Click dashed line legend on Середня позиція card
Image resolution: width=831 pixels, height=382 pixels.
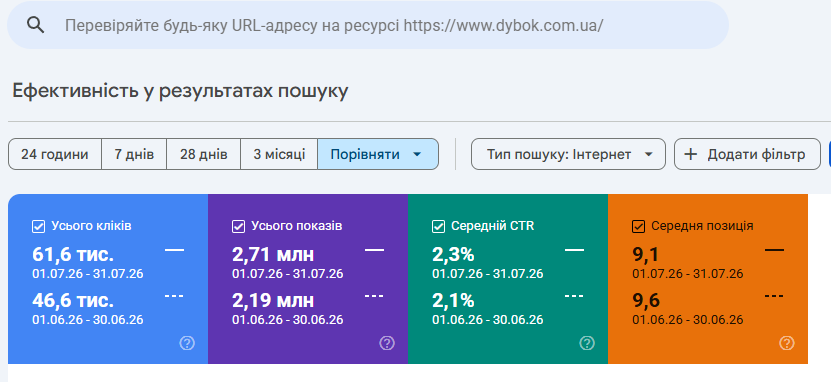[x=774, y=296]
